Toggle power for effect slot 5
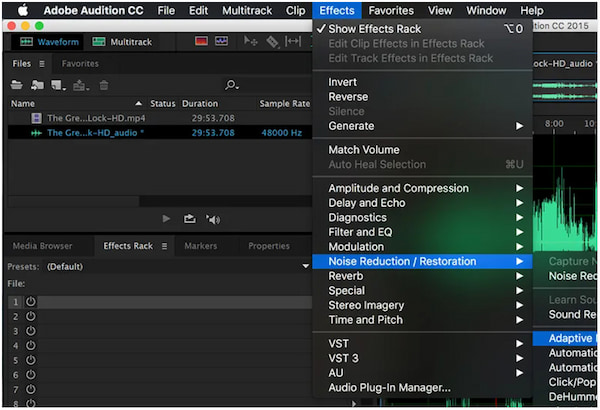 pyautogui.click(x=31, y=360)
